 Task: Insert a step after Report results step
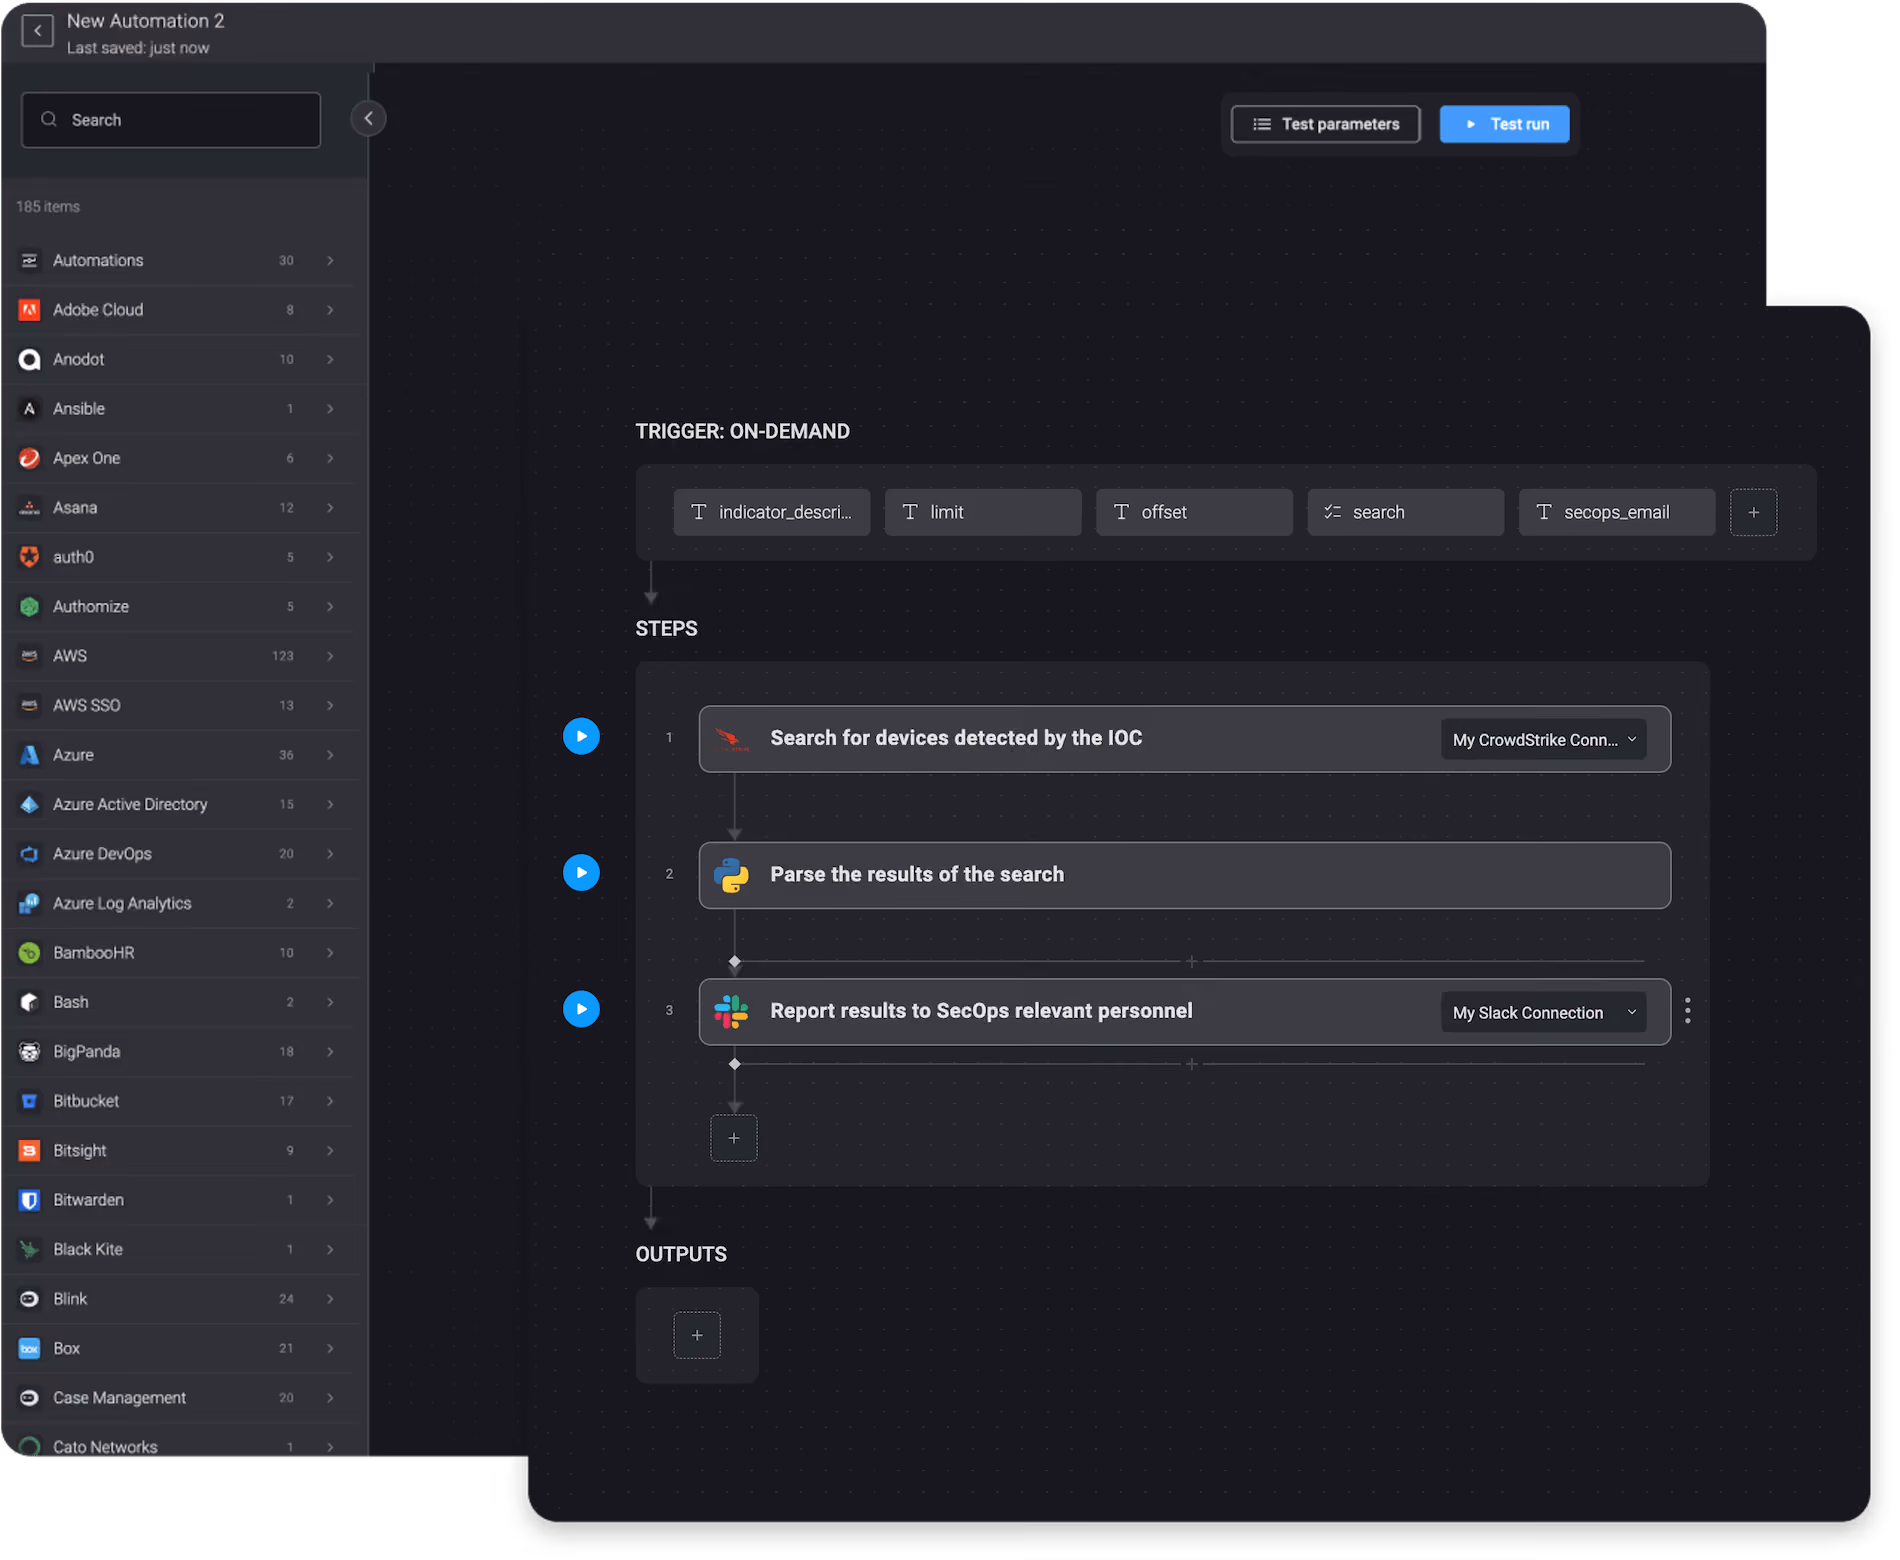[x=1191, y=1064]
